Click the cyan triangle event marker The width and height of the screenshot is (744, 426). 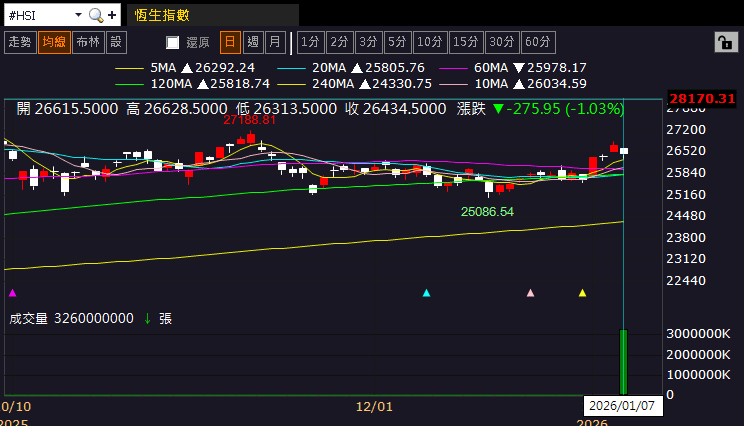pyautogui.click(x=426, y=293)
